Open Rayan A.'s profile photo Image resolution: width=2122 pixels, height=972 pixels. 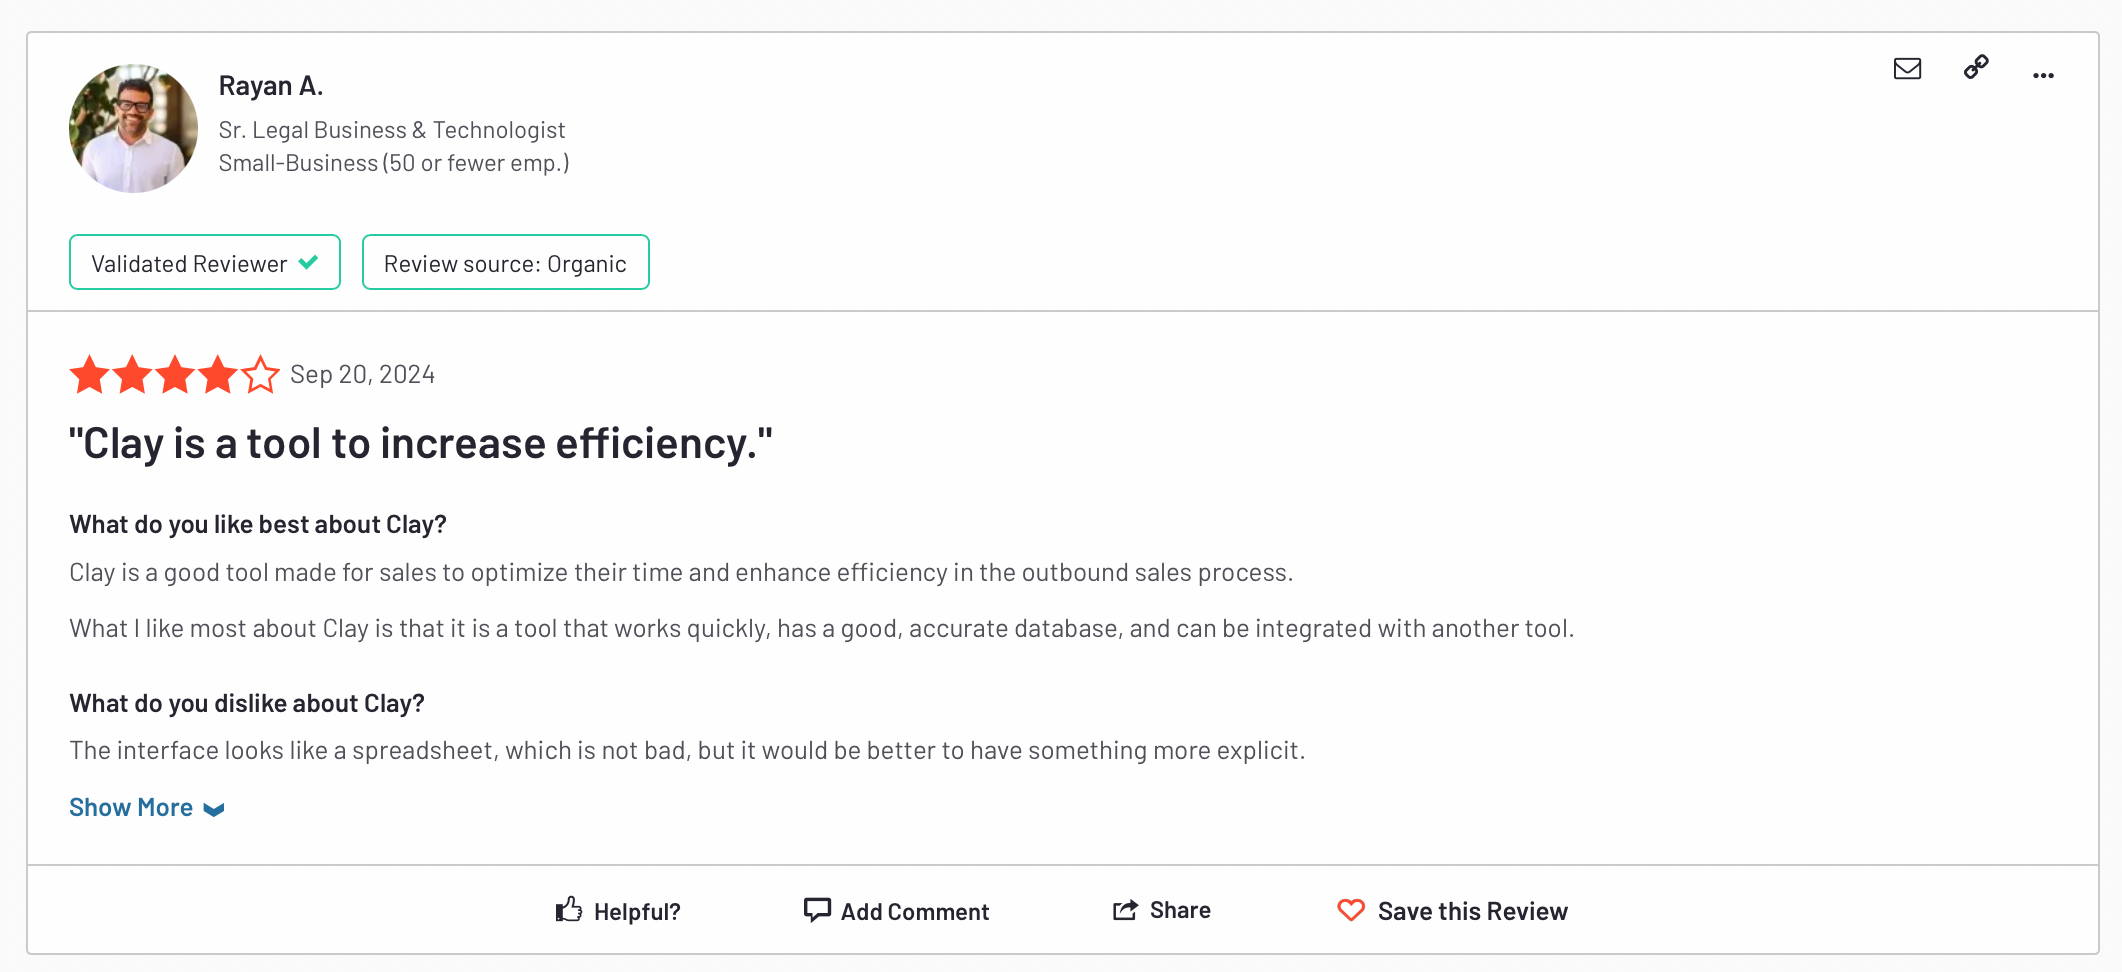(133, 128)
